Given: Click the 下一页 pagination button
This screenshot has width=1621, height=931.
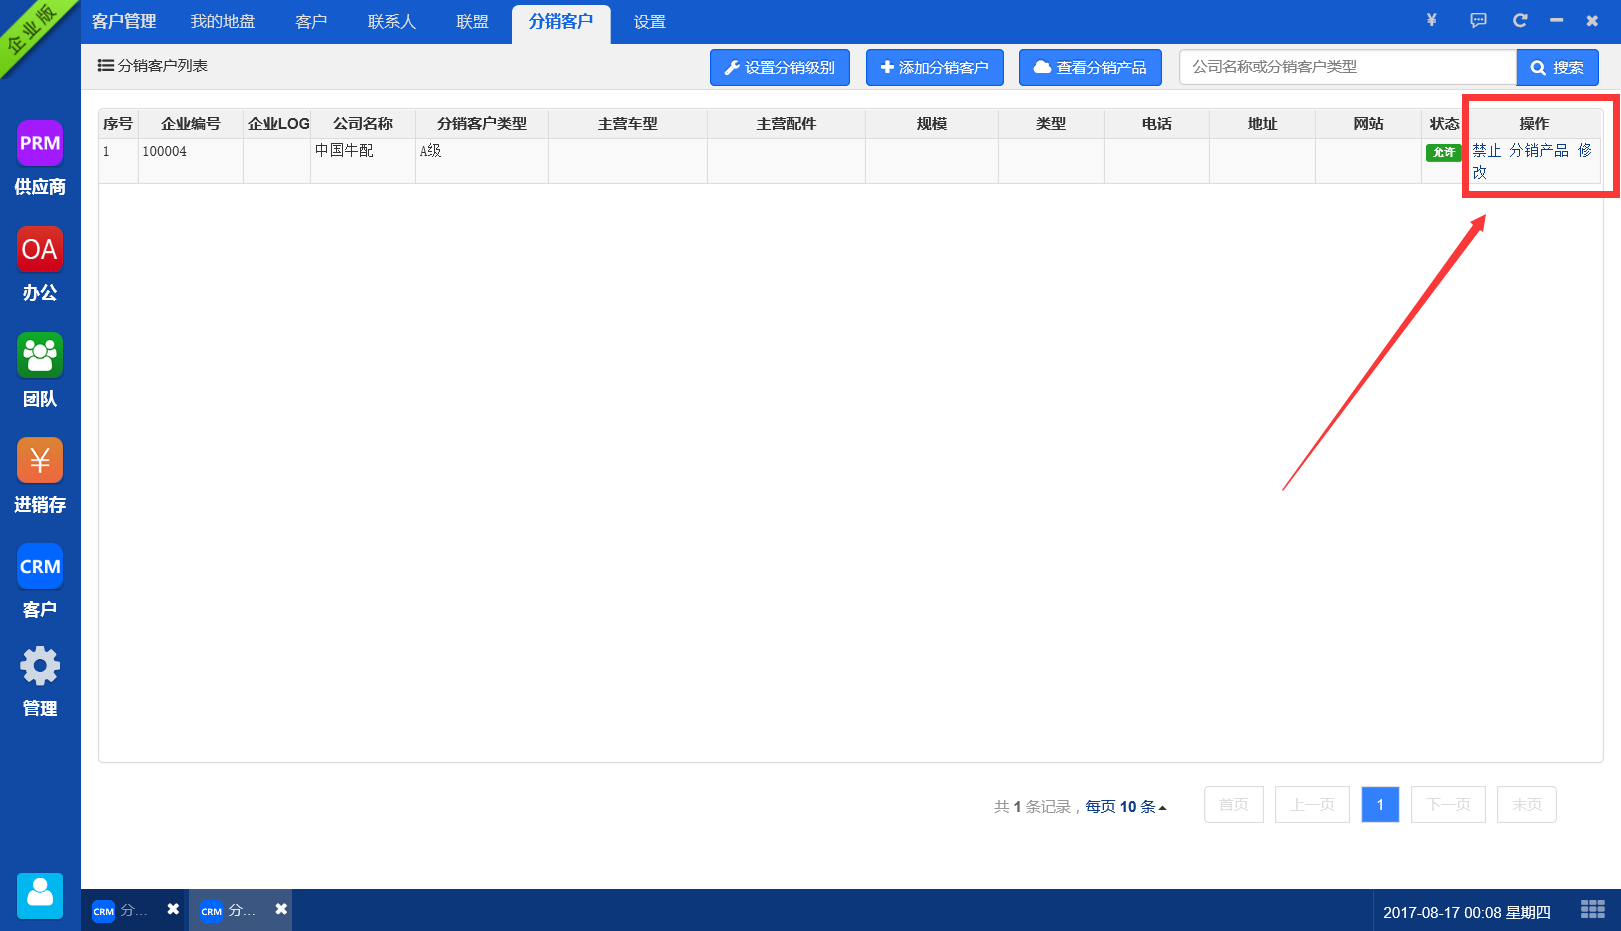Looking at the screenshot, I should pyautogui.click(x=1448, y=804).
